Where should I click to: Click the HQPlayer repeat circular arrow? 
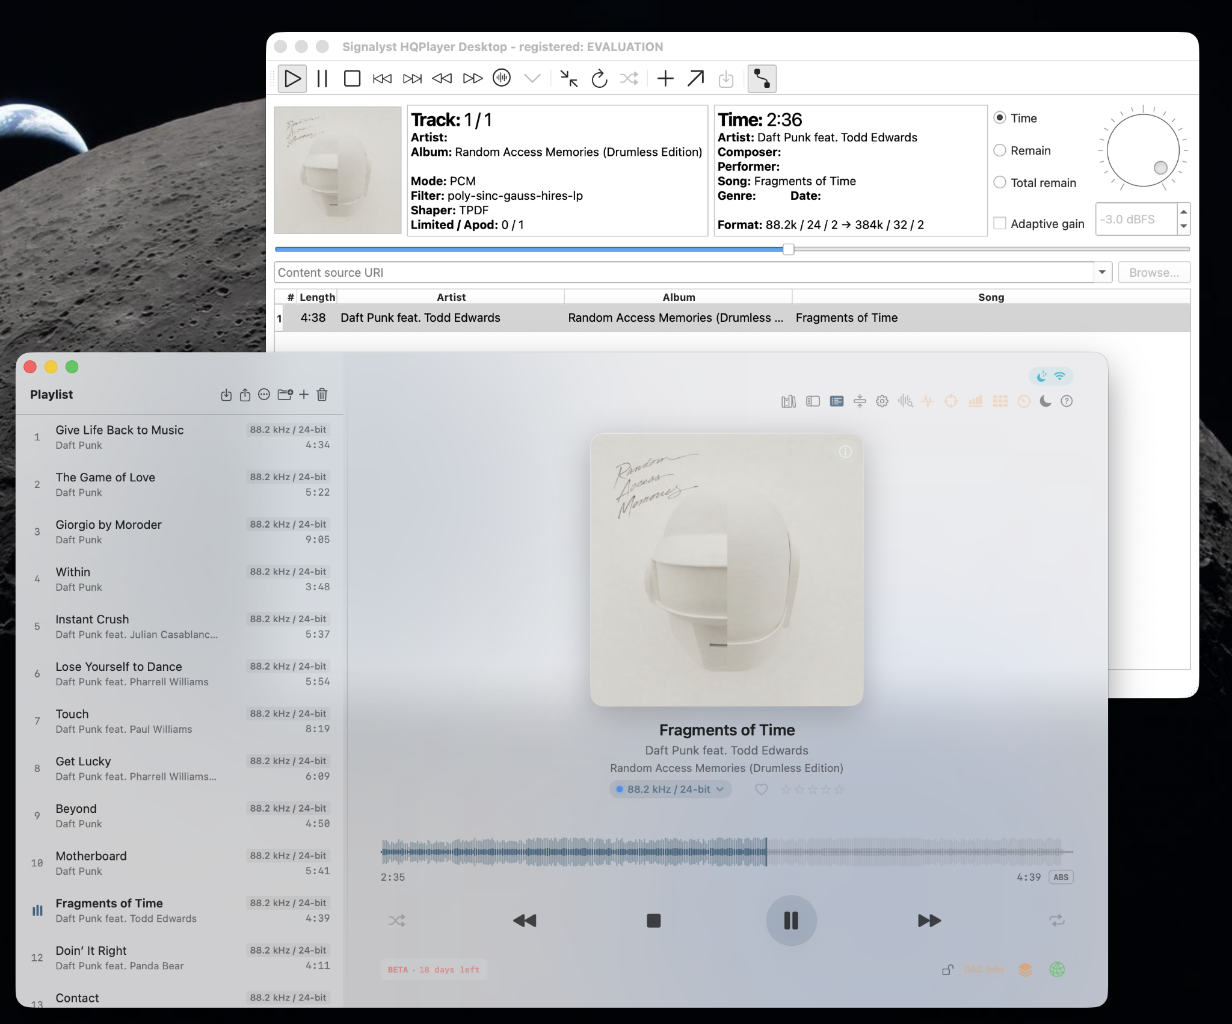599,78
